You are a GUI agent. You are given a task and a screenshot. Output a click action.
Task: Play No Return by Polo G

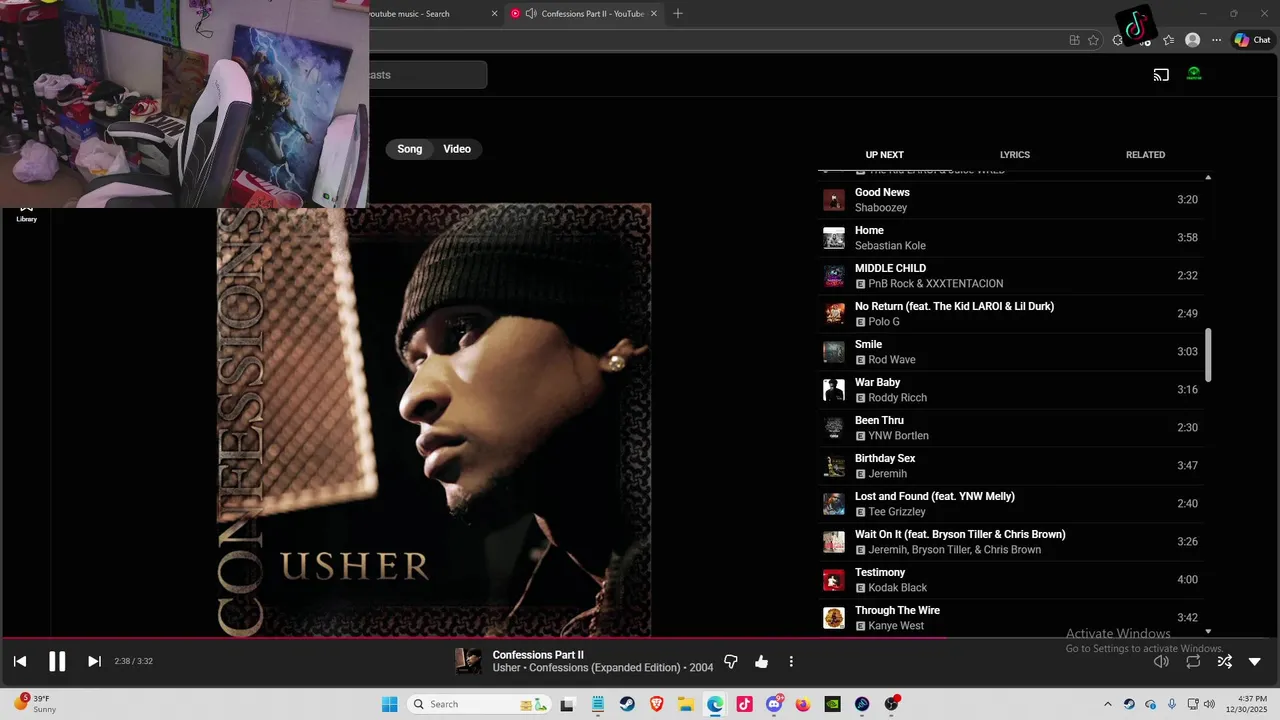(x=1012, y=314)
